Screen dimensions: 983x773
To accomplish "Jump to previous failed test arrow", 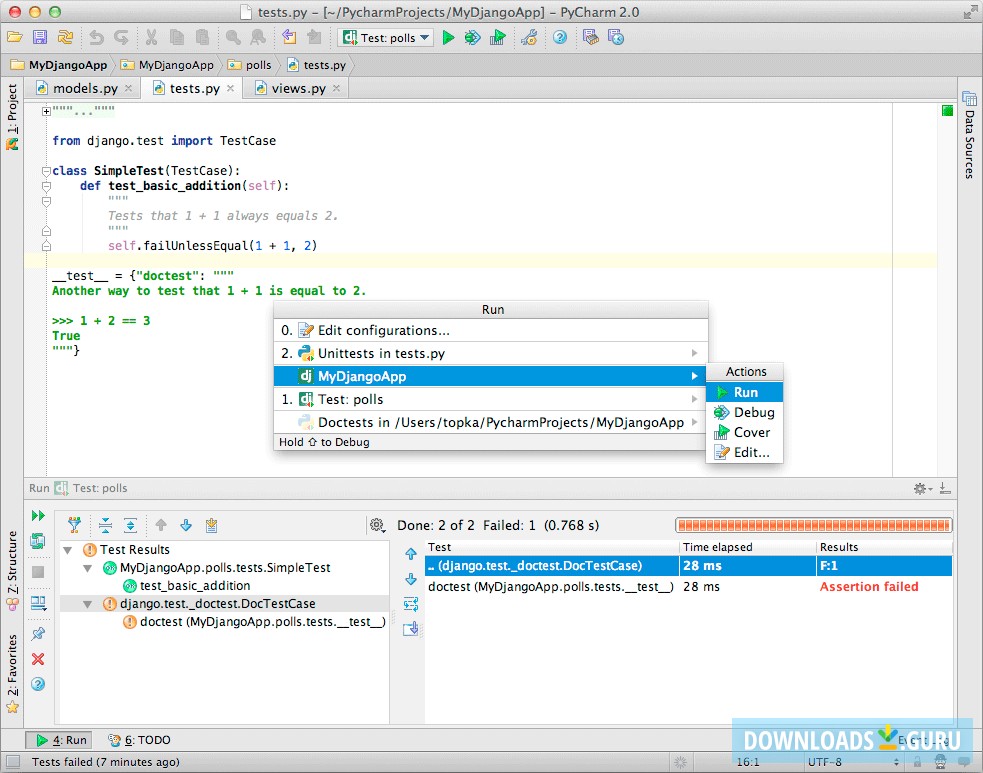I will (161, 525).
